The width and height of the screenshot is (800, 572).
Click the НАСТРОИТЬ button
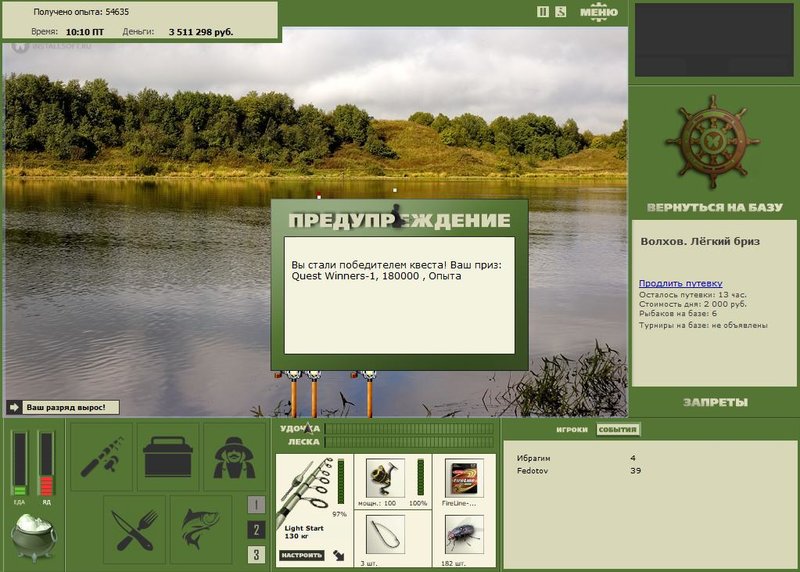click(302, 555)
